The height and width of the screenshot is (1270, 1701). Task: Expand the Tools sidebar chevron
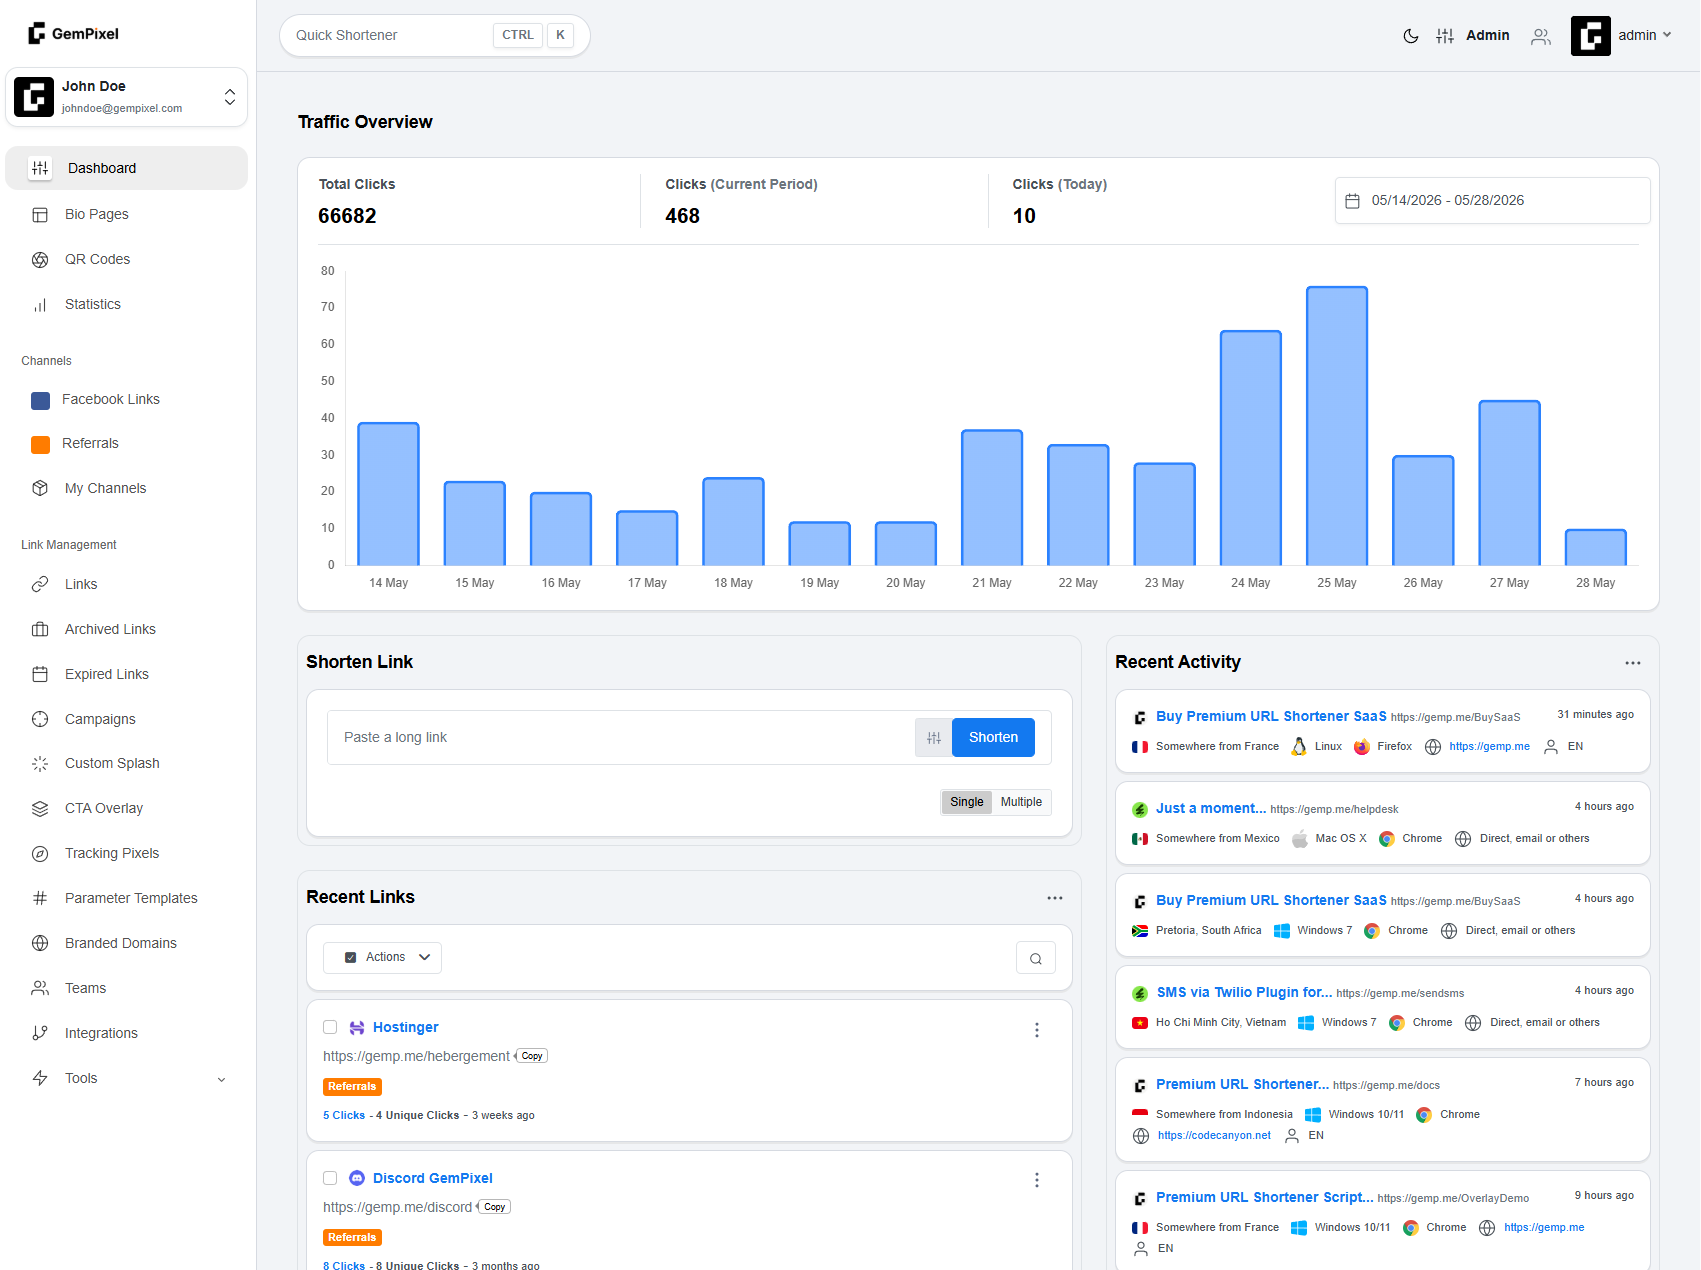tap(221, 1079)
